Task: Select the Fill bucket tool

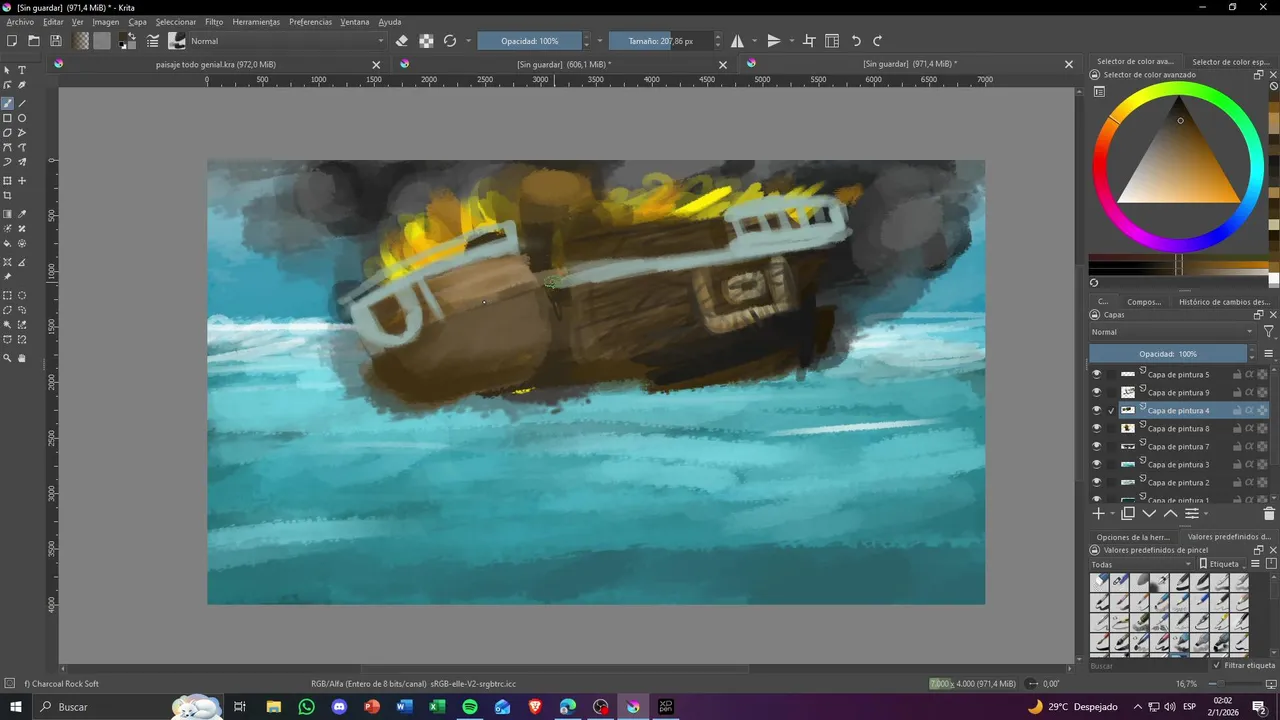Action: coord(7,243)
